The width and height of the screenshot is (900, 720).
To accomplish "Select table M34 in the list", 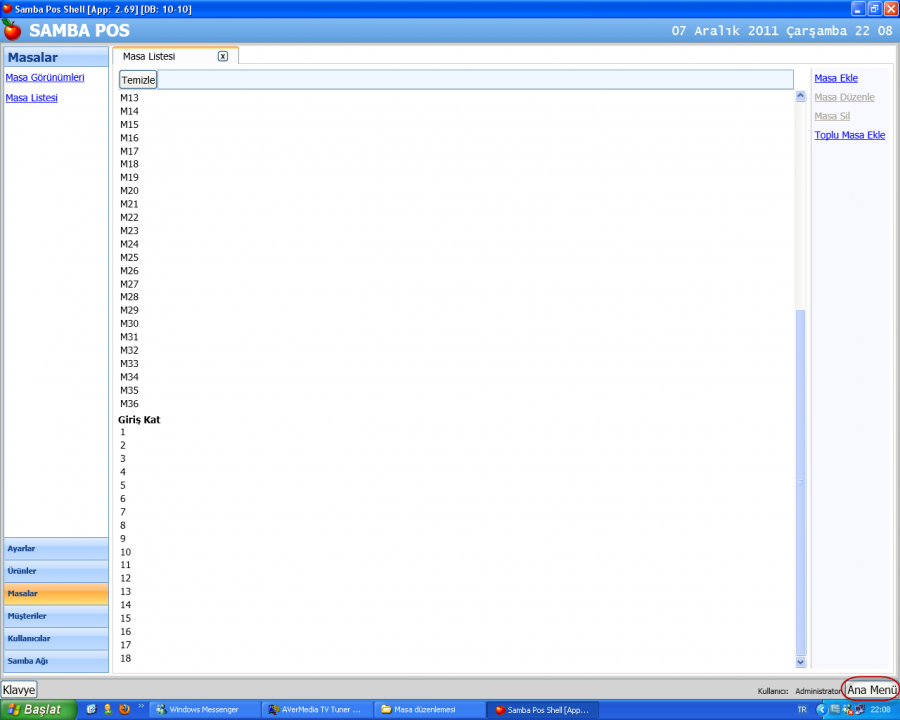I will [129, 377].
